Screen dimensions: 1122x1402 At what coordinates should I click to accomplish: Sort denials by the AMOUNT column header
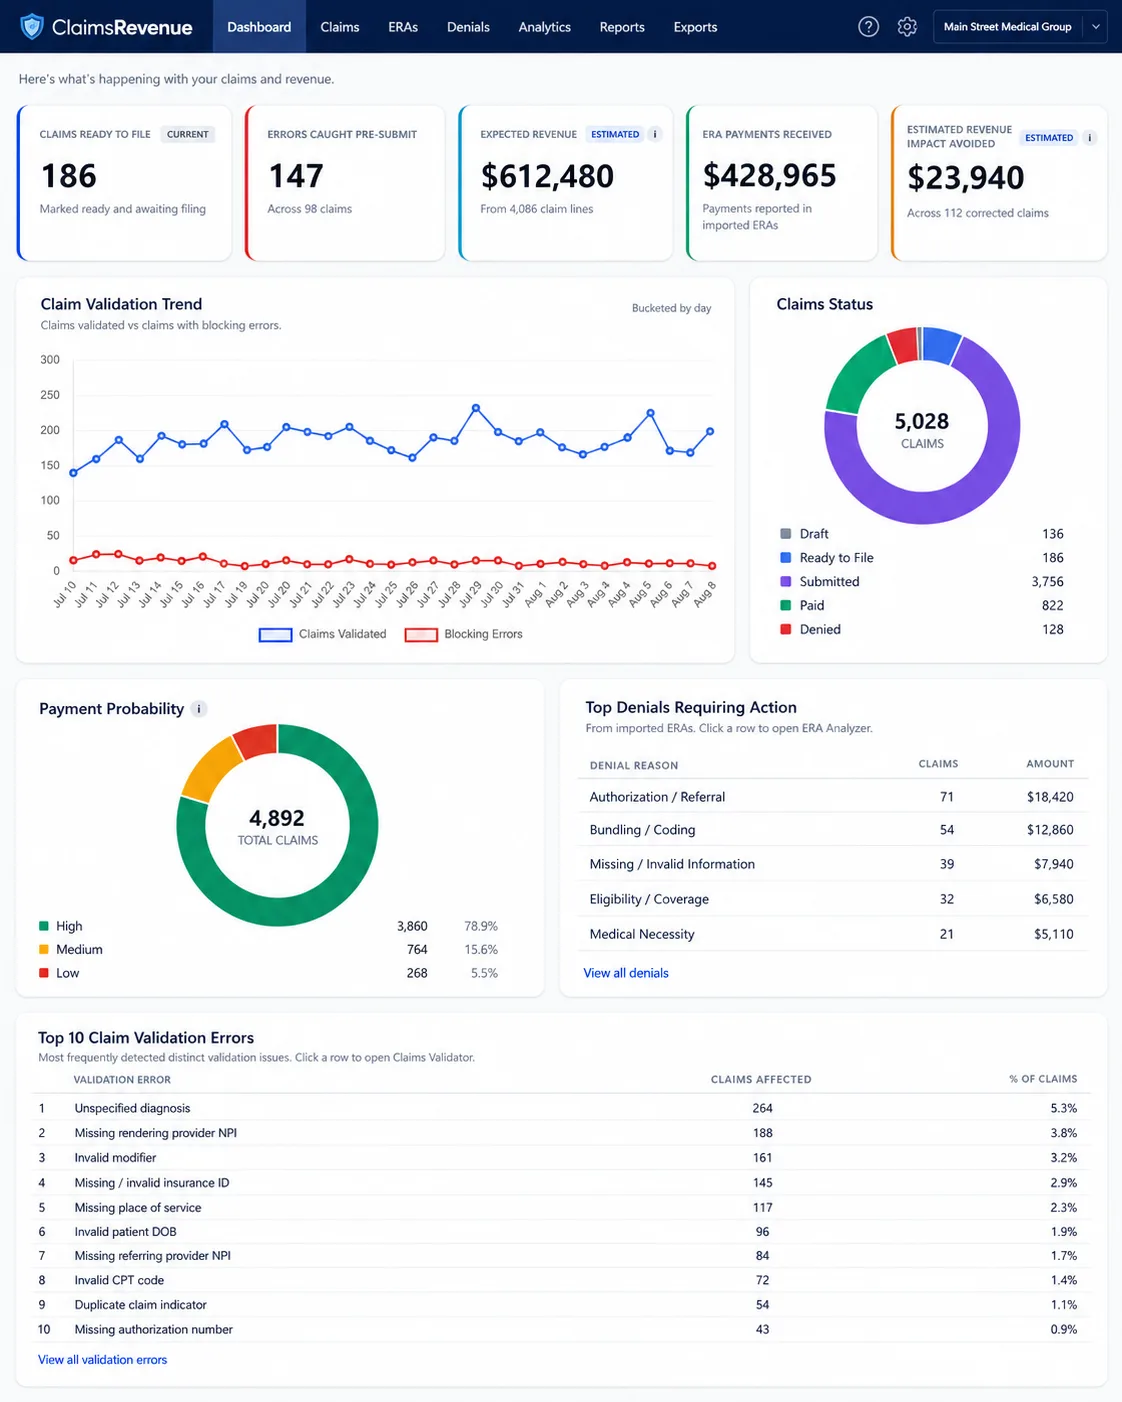(x=1050, y=764)
